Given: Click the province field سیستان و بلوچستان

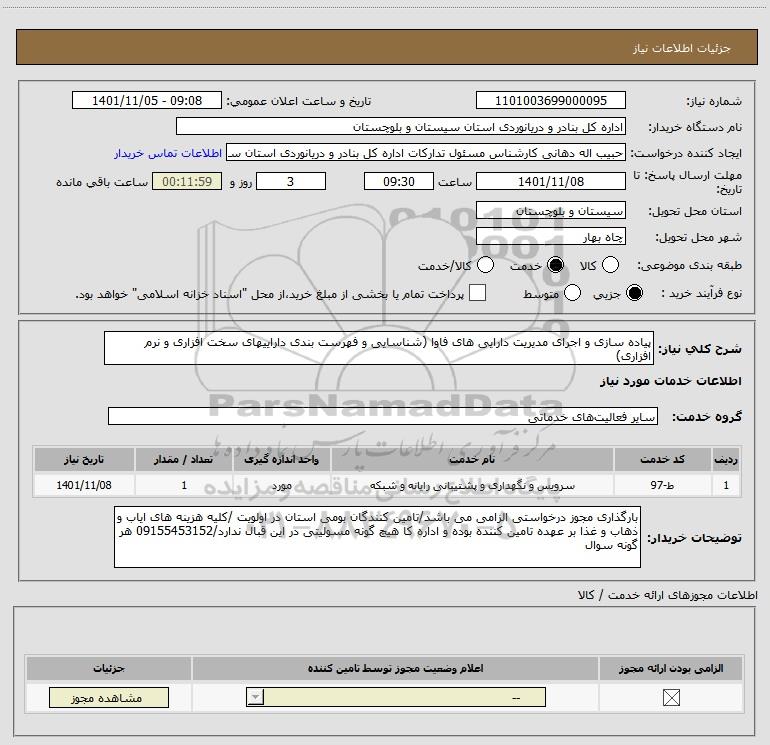Looking at the screenshot, I should 550,211.
